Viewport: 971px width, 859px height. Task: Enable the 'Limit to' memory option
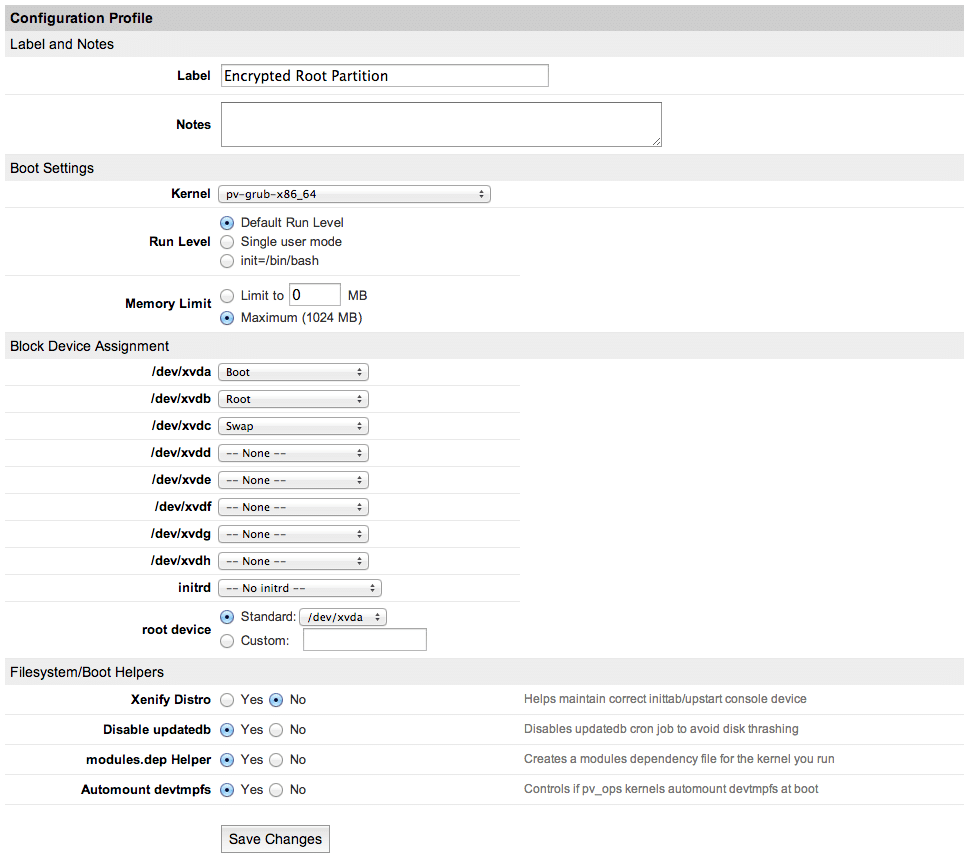tap(227, 296)
